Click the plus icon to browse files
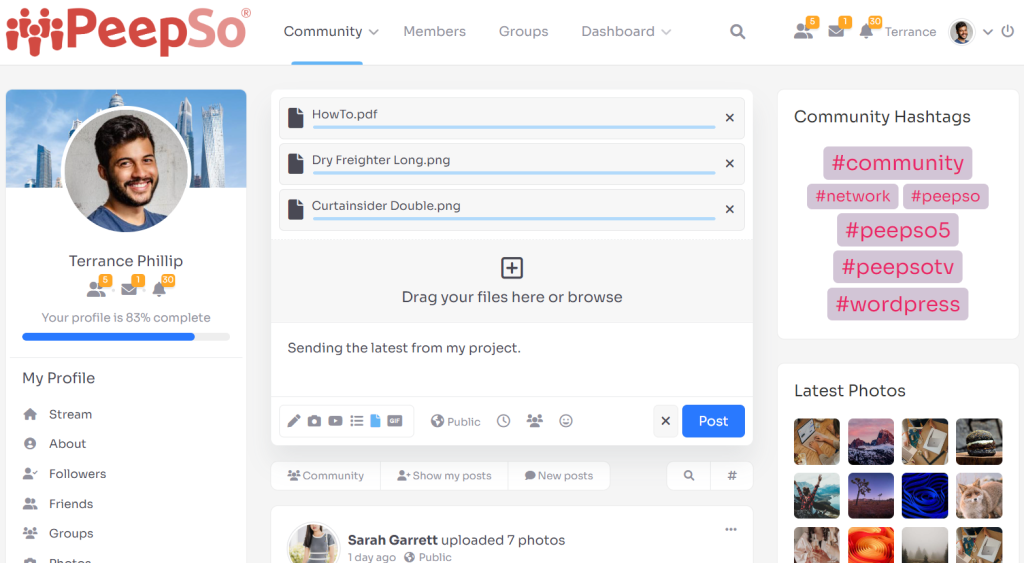 click(512, 268)
